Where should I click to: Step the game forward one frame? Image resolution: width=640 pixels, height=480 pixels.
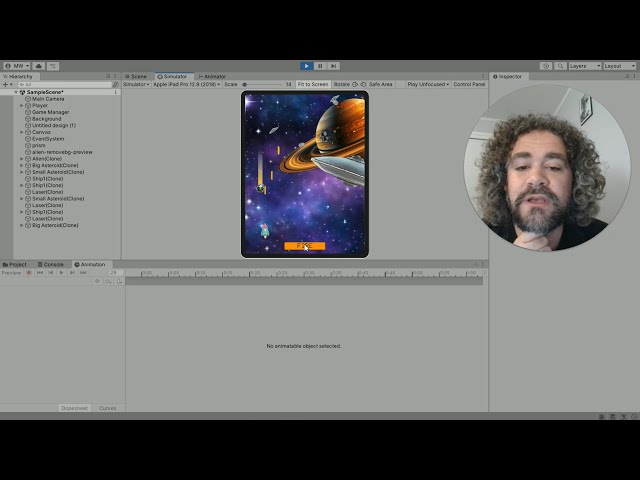tap(333, 66)
